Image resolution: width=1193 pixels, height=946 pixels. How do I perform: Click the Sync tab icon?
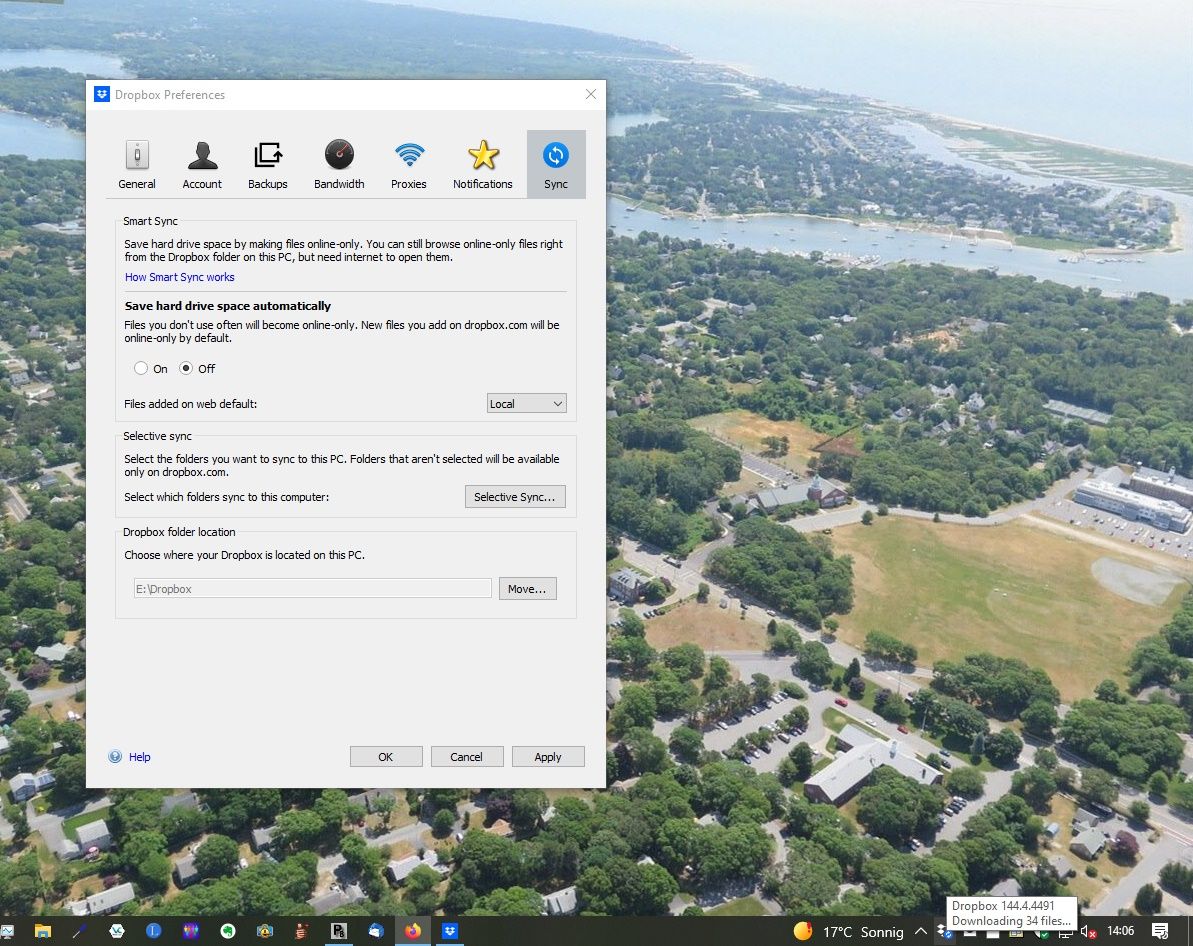(556, 155)
